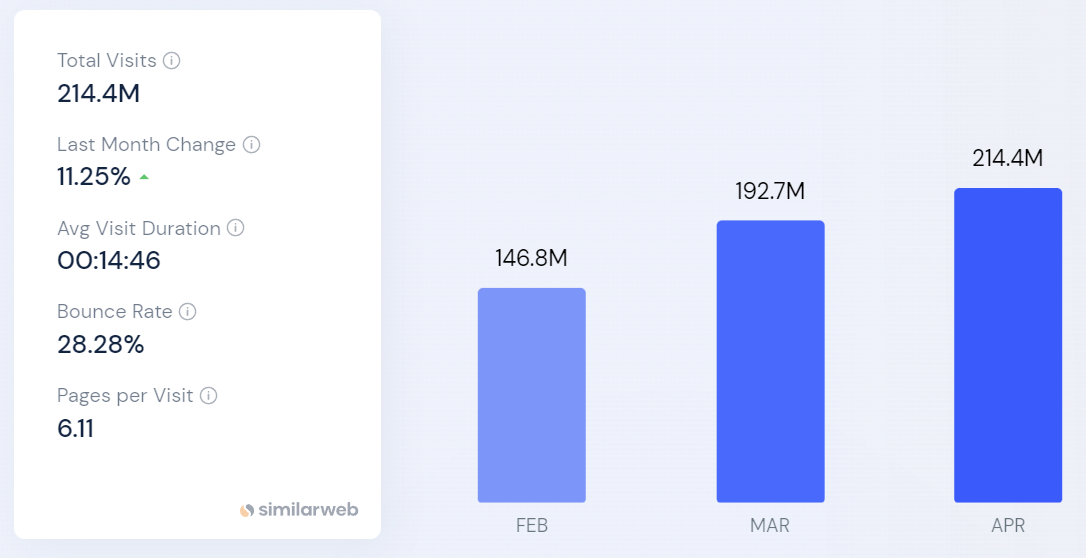This screenshot has width=1086, height=558.
Task: Click the Similarweb logo
Action: [x=299, y=510]
